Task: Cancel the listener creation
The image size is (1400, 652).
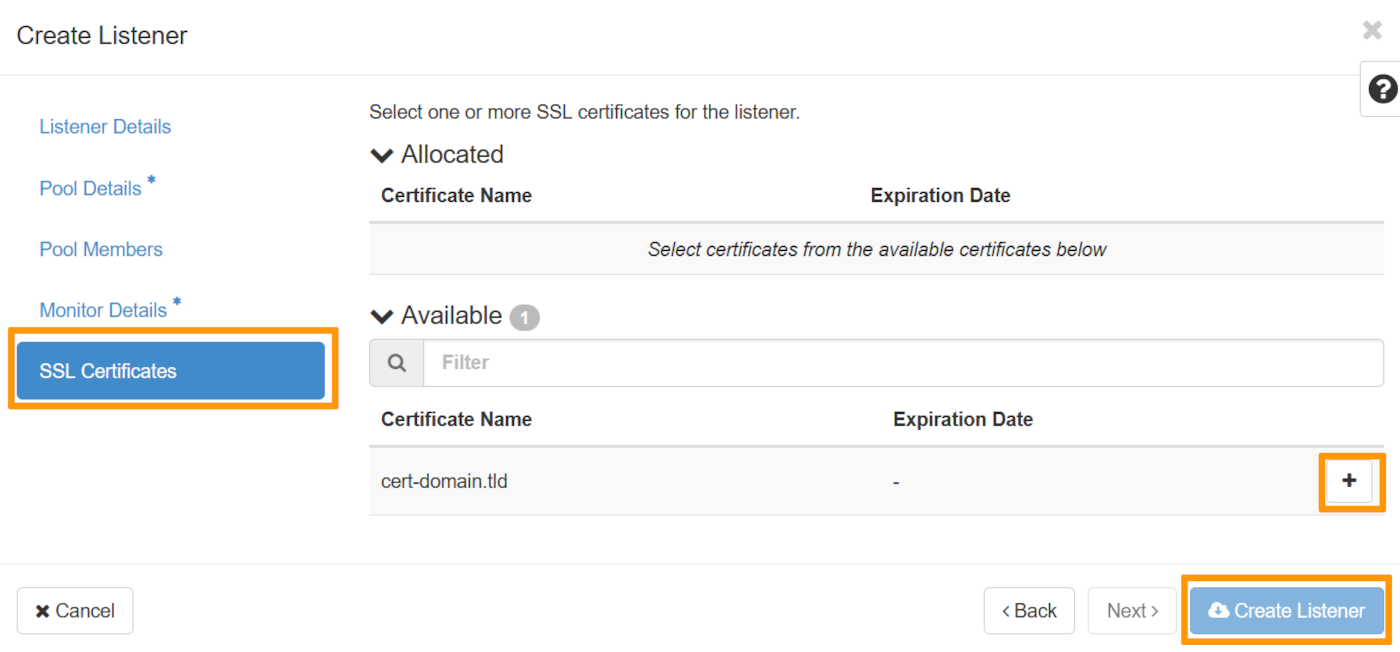Action: (74, 610)
